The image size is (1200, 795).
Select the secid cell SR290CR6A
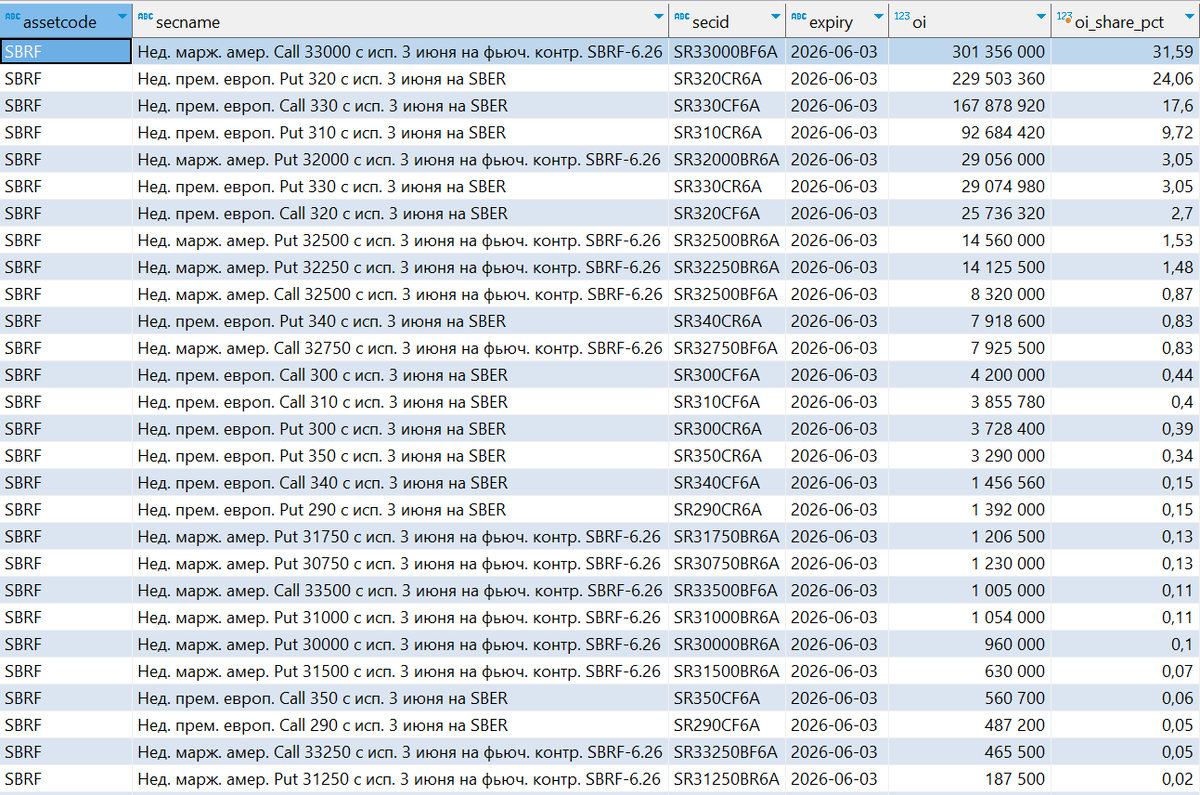click(727, 510)
